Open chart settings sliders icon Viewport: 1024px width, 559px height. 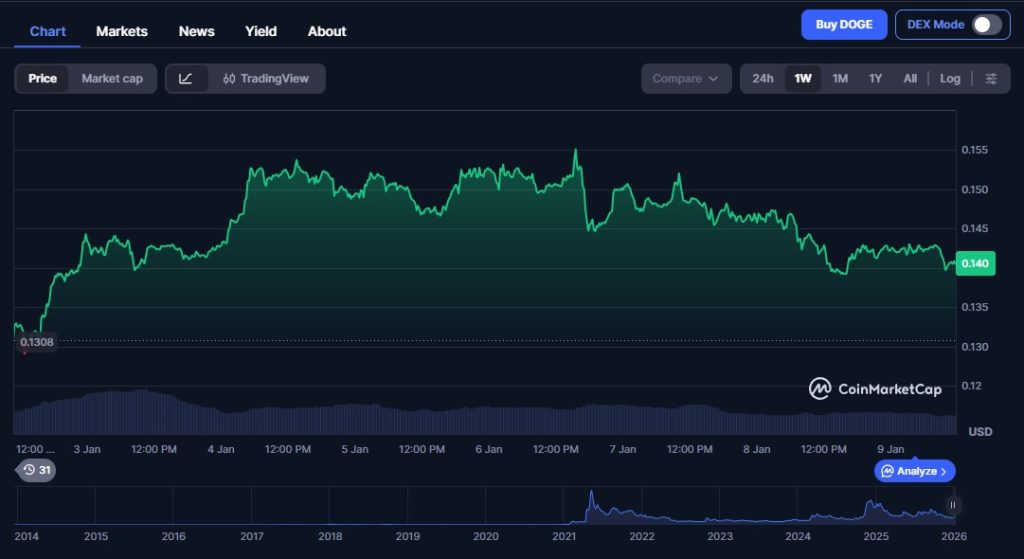[x=991, y=78]
